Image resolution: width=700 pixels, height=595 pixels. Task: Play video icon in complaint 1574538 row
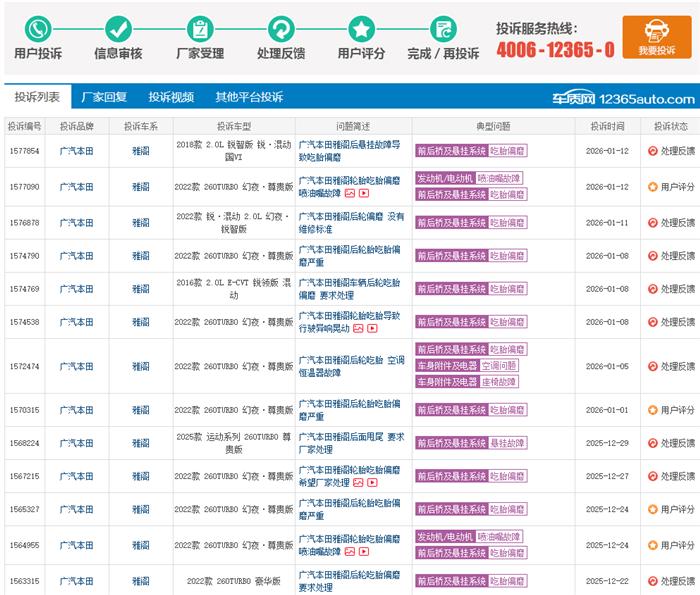pos(372,328)
